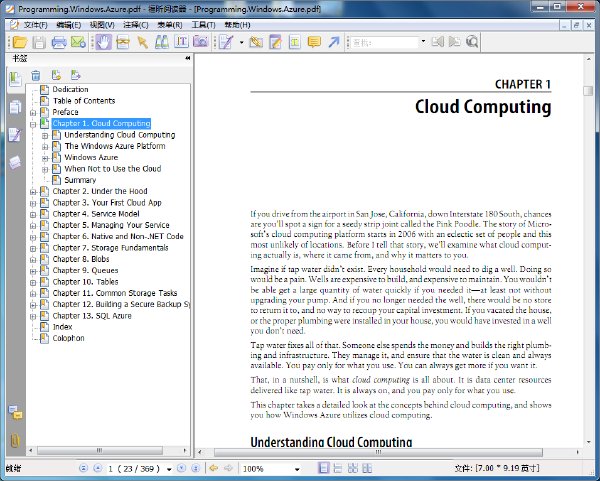Go to the next page button

tap(181, 468)
